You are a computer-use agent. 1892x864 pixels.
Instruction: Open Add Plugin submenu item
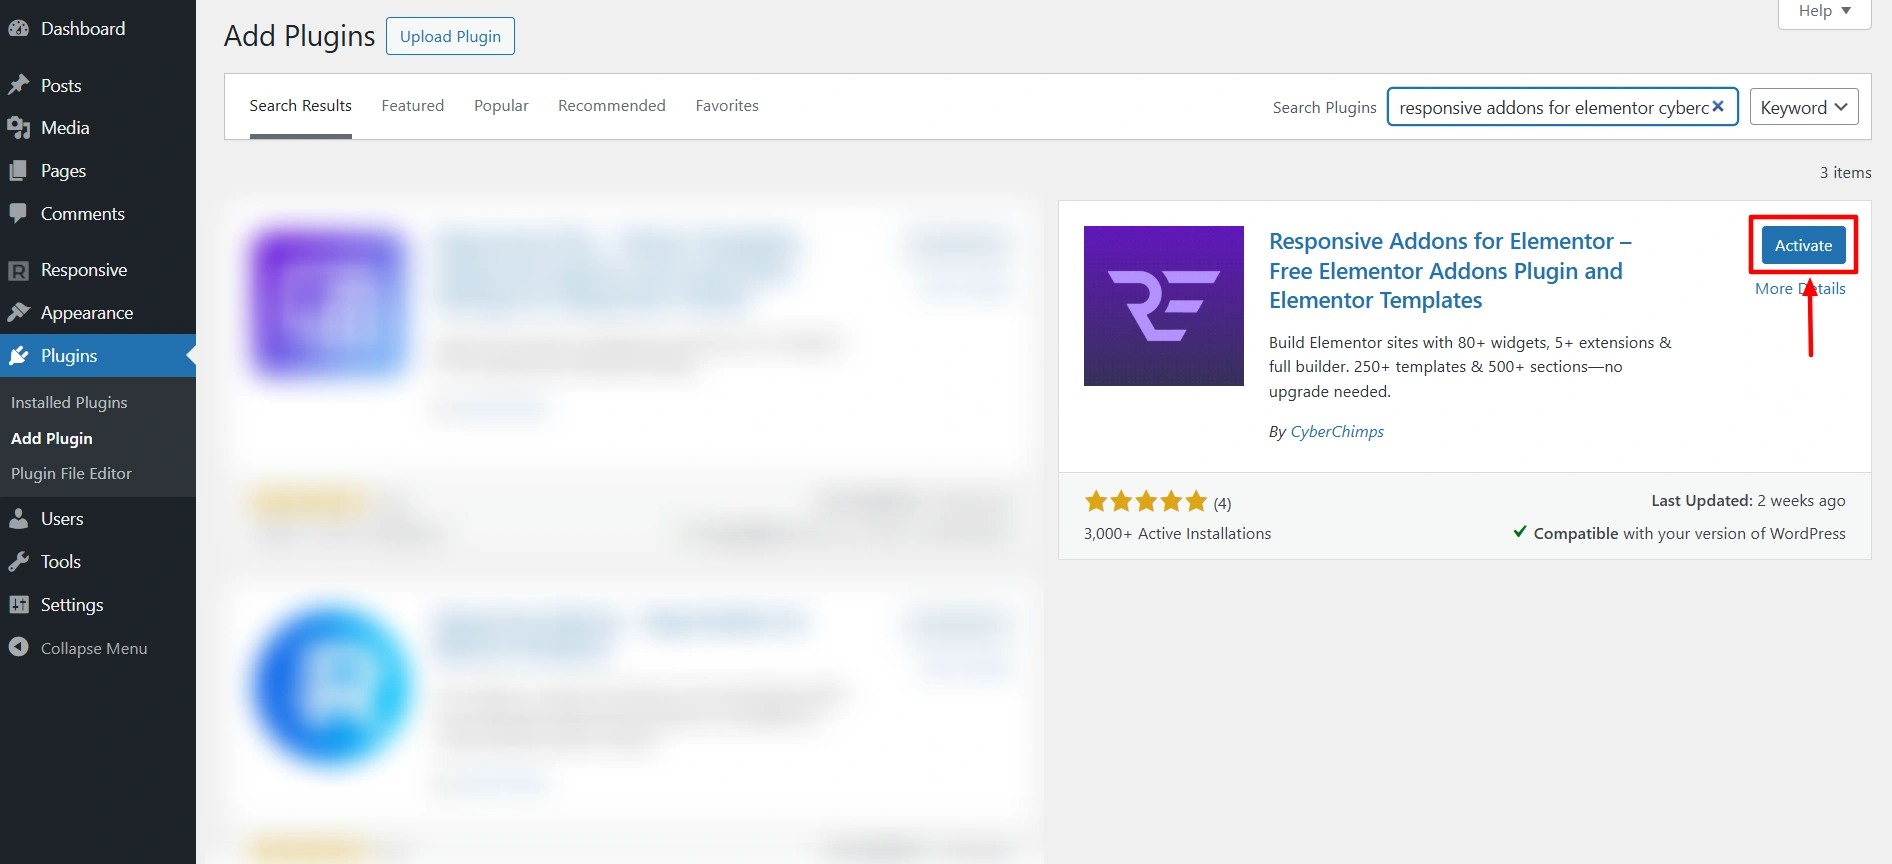(x=52, y=438)
